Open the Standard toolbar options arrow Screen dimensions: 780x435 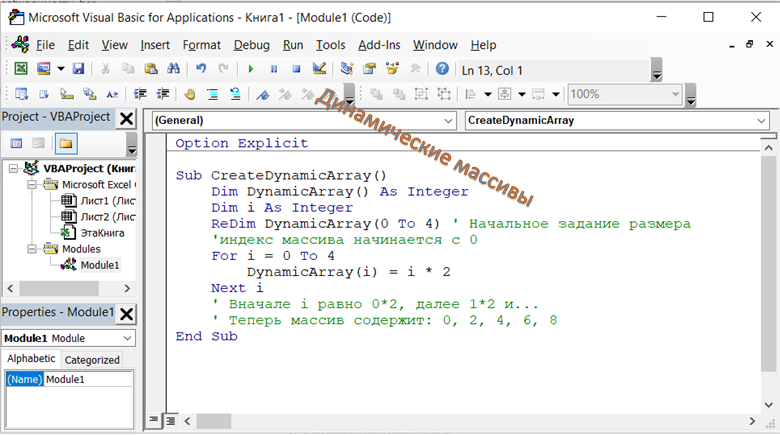tap(657, 70)
